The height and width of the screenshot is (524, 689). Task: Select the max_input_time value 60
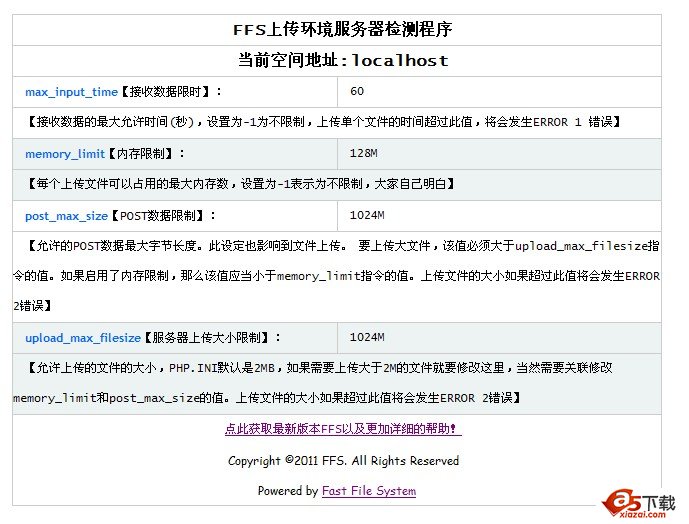pos(357,91)
